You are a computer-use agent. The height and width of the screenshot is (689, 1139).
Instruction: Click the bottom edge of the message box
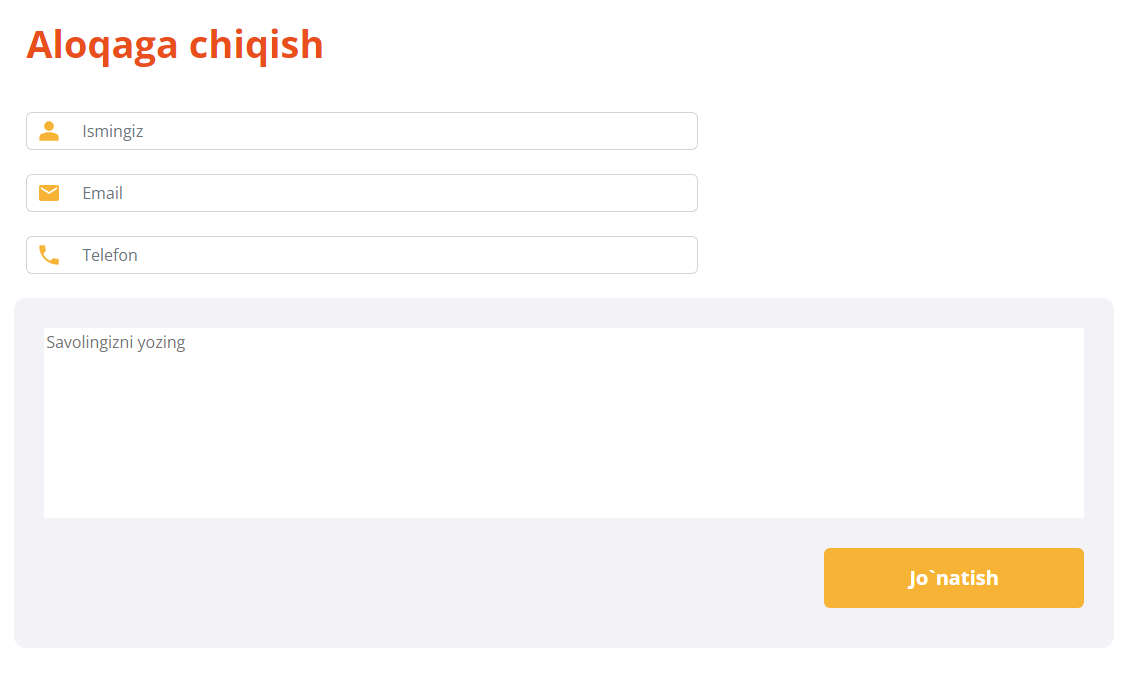(x=564, y=515)
